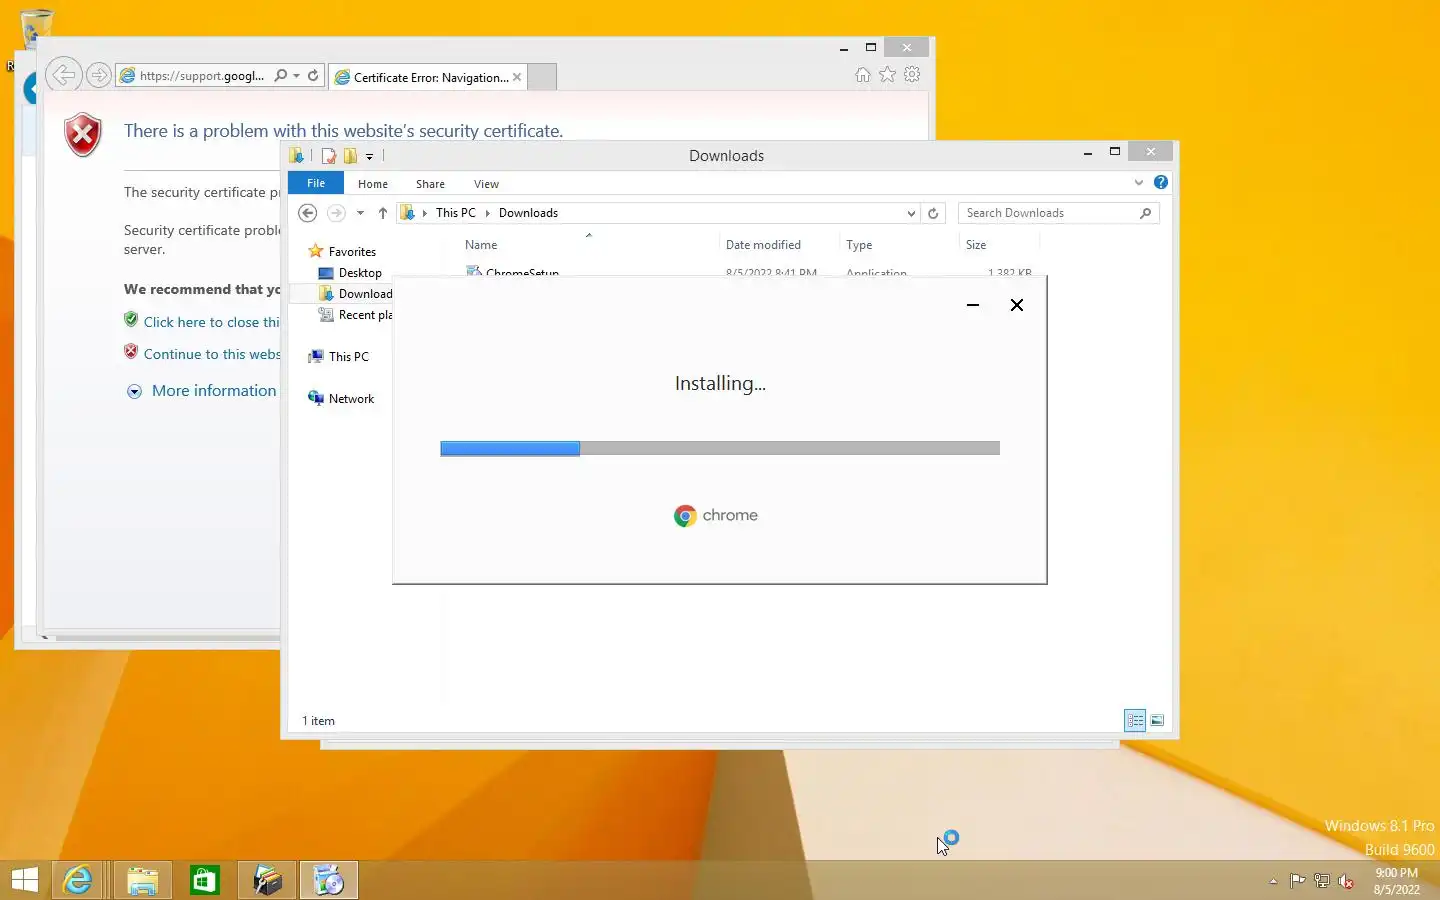Click the toolbox taskbar icon
The height and width of the screenshot is (900, 1440).
267,880
